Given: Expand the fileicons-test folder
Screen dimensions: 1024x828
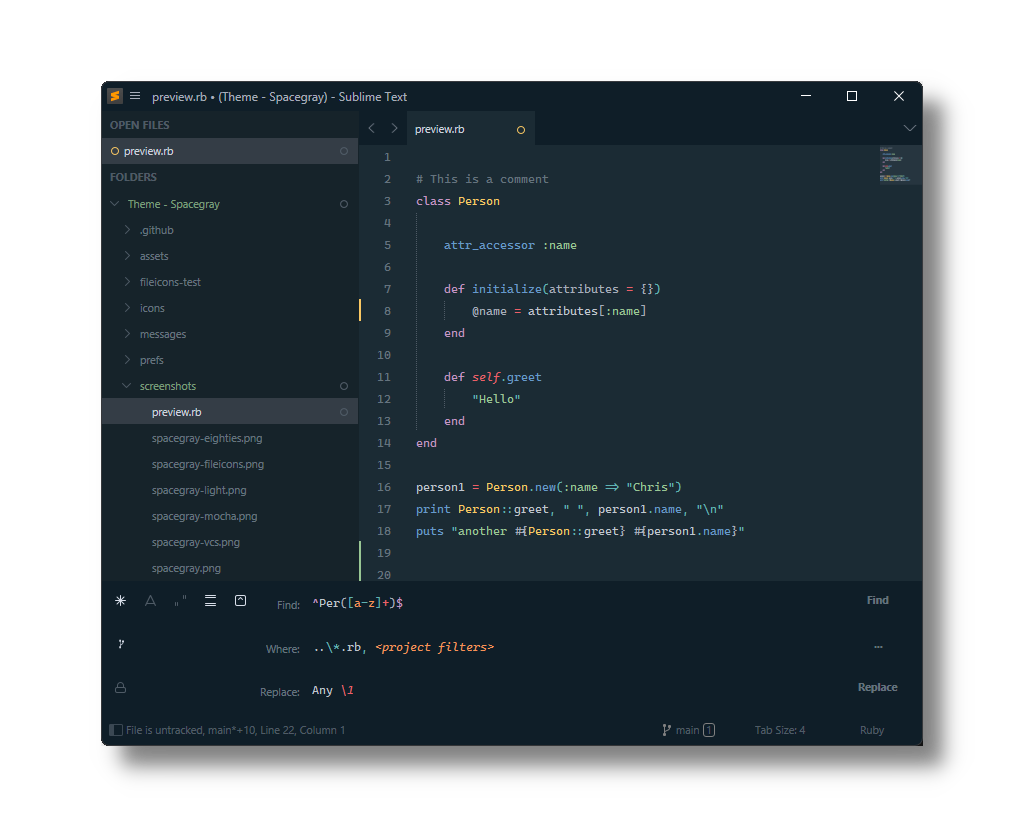Looking at the screenshot, I should 127,282.
